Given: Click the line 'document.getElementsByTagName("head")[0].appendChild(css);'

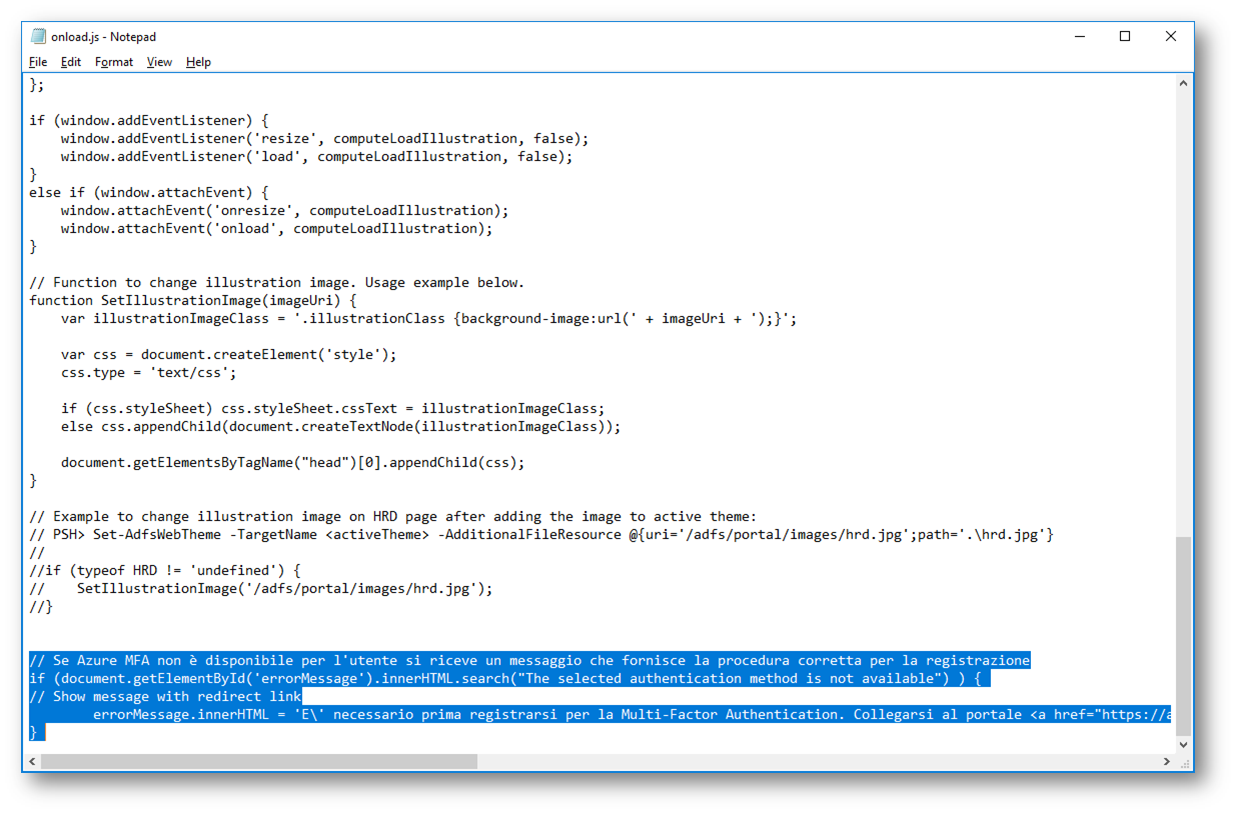Looking at the screenshot, I should pyautogui.click(x=292, y=462).
